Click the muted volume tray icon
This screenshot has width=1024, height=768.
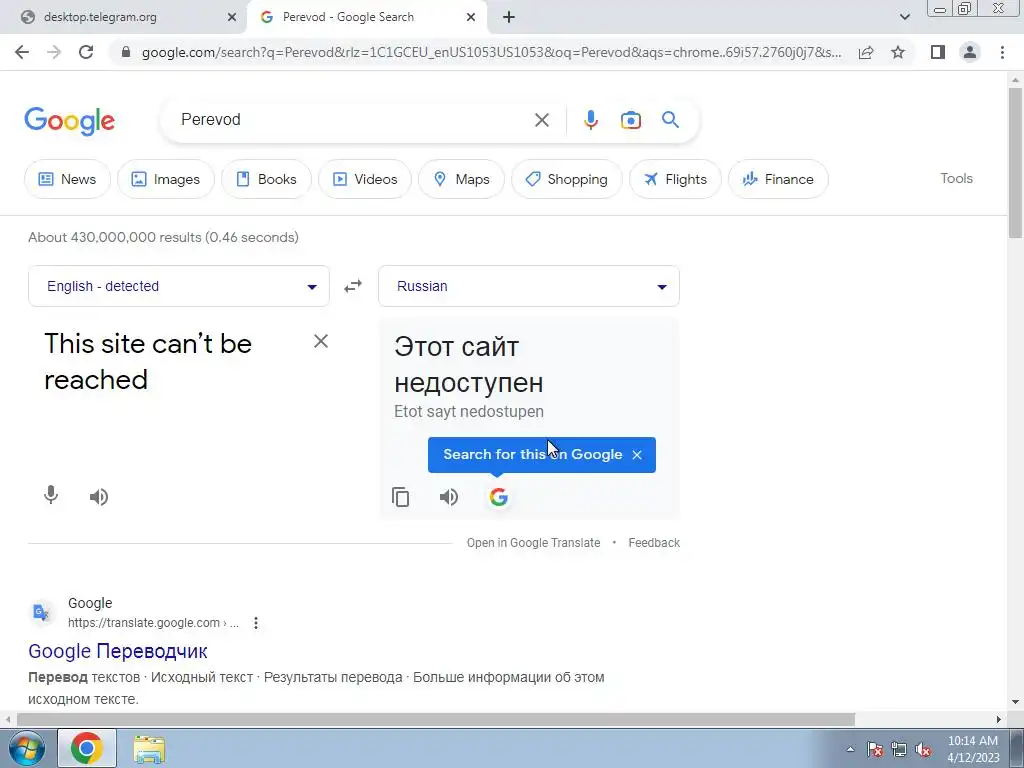coord(923,750)
